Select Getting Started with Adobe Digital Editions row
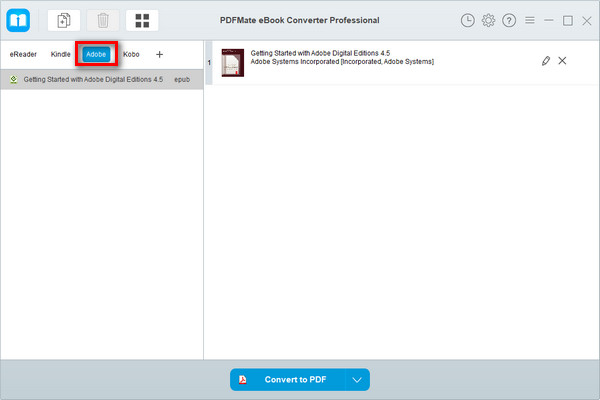This screenshot has width=600, height=400. [x=102, y=80]
